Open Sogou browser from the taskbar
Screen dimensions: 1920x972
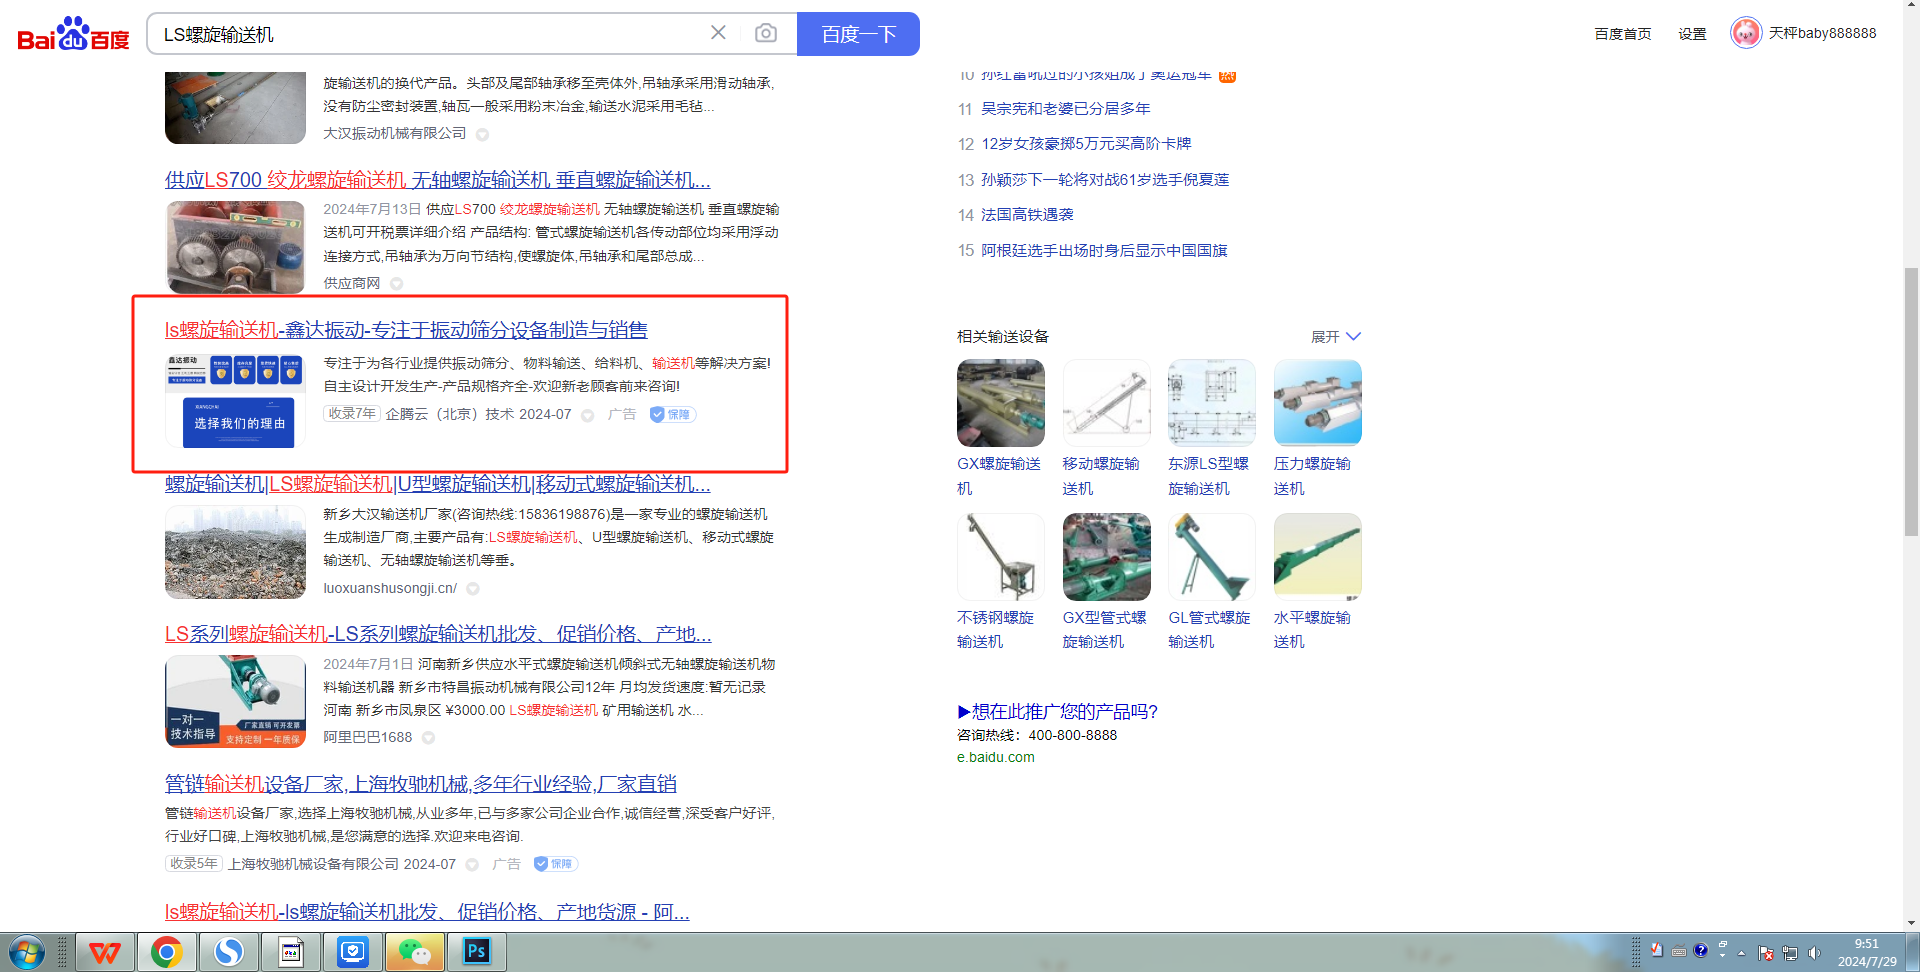point(229,952)
